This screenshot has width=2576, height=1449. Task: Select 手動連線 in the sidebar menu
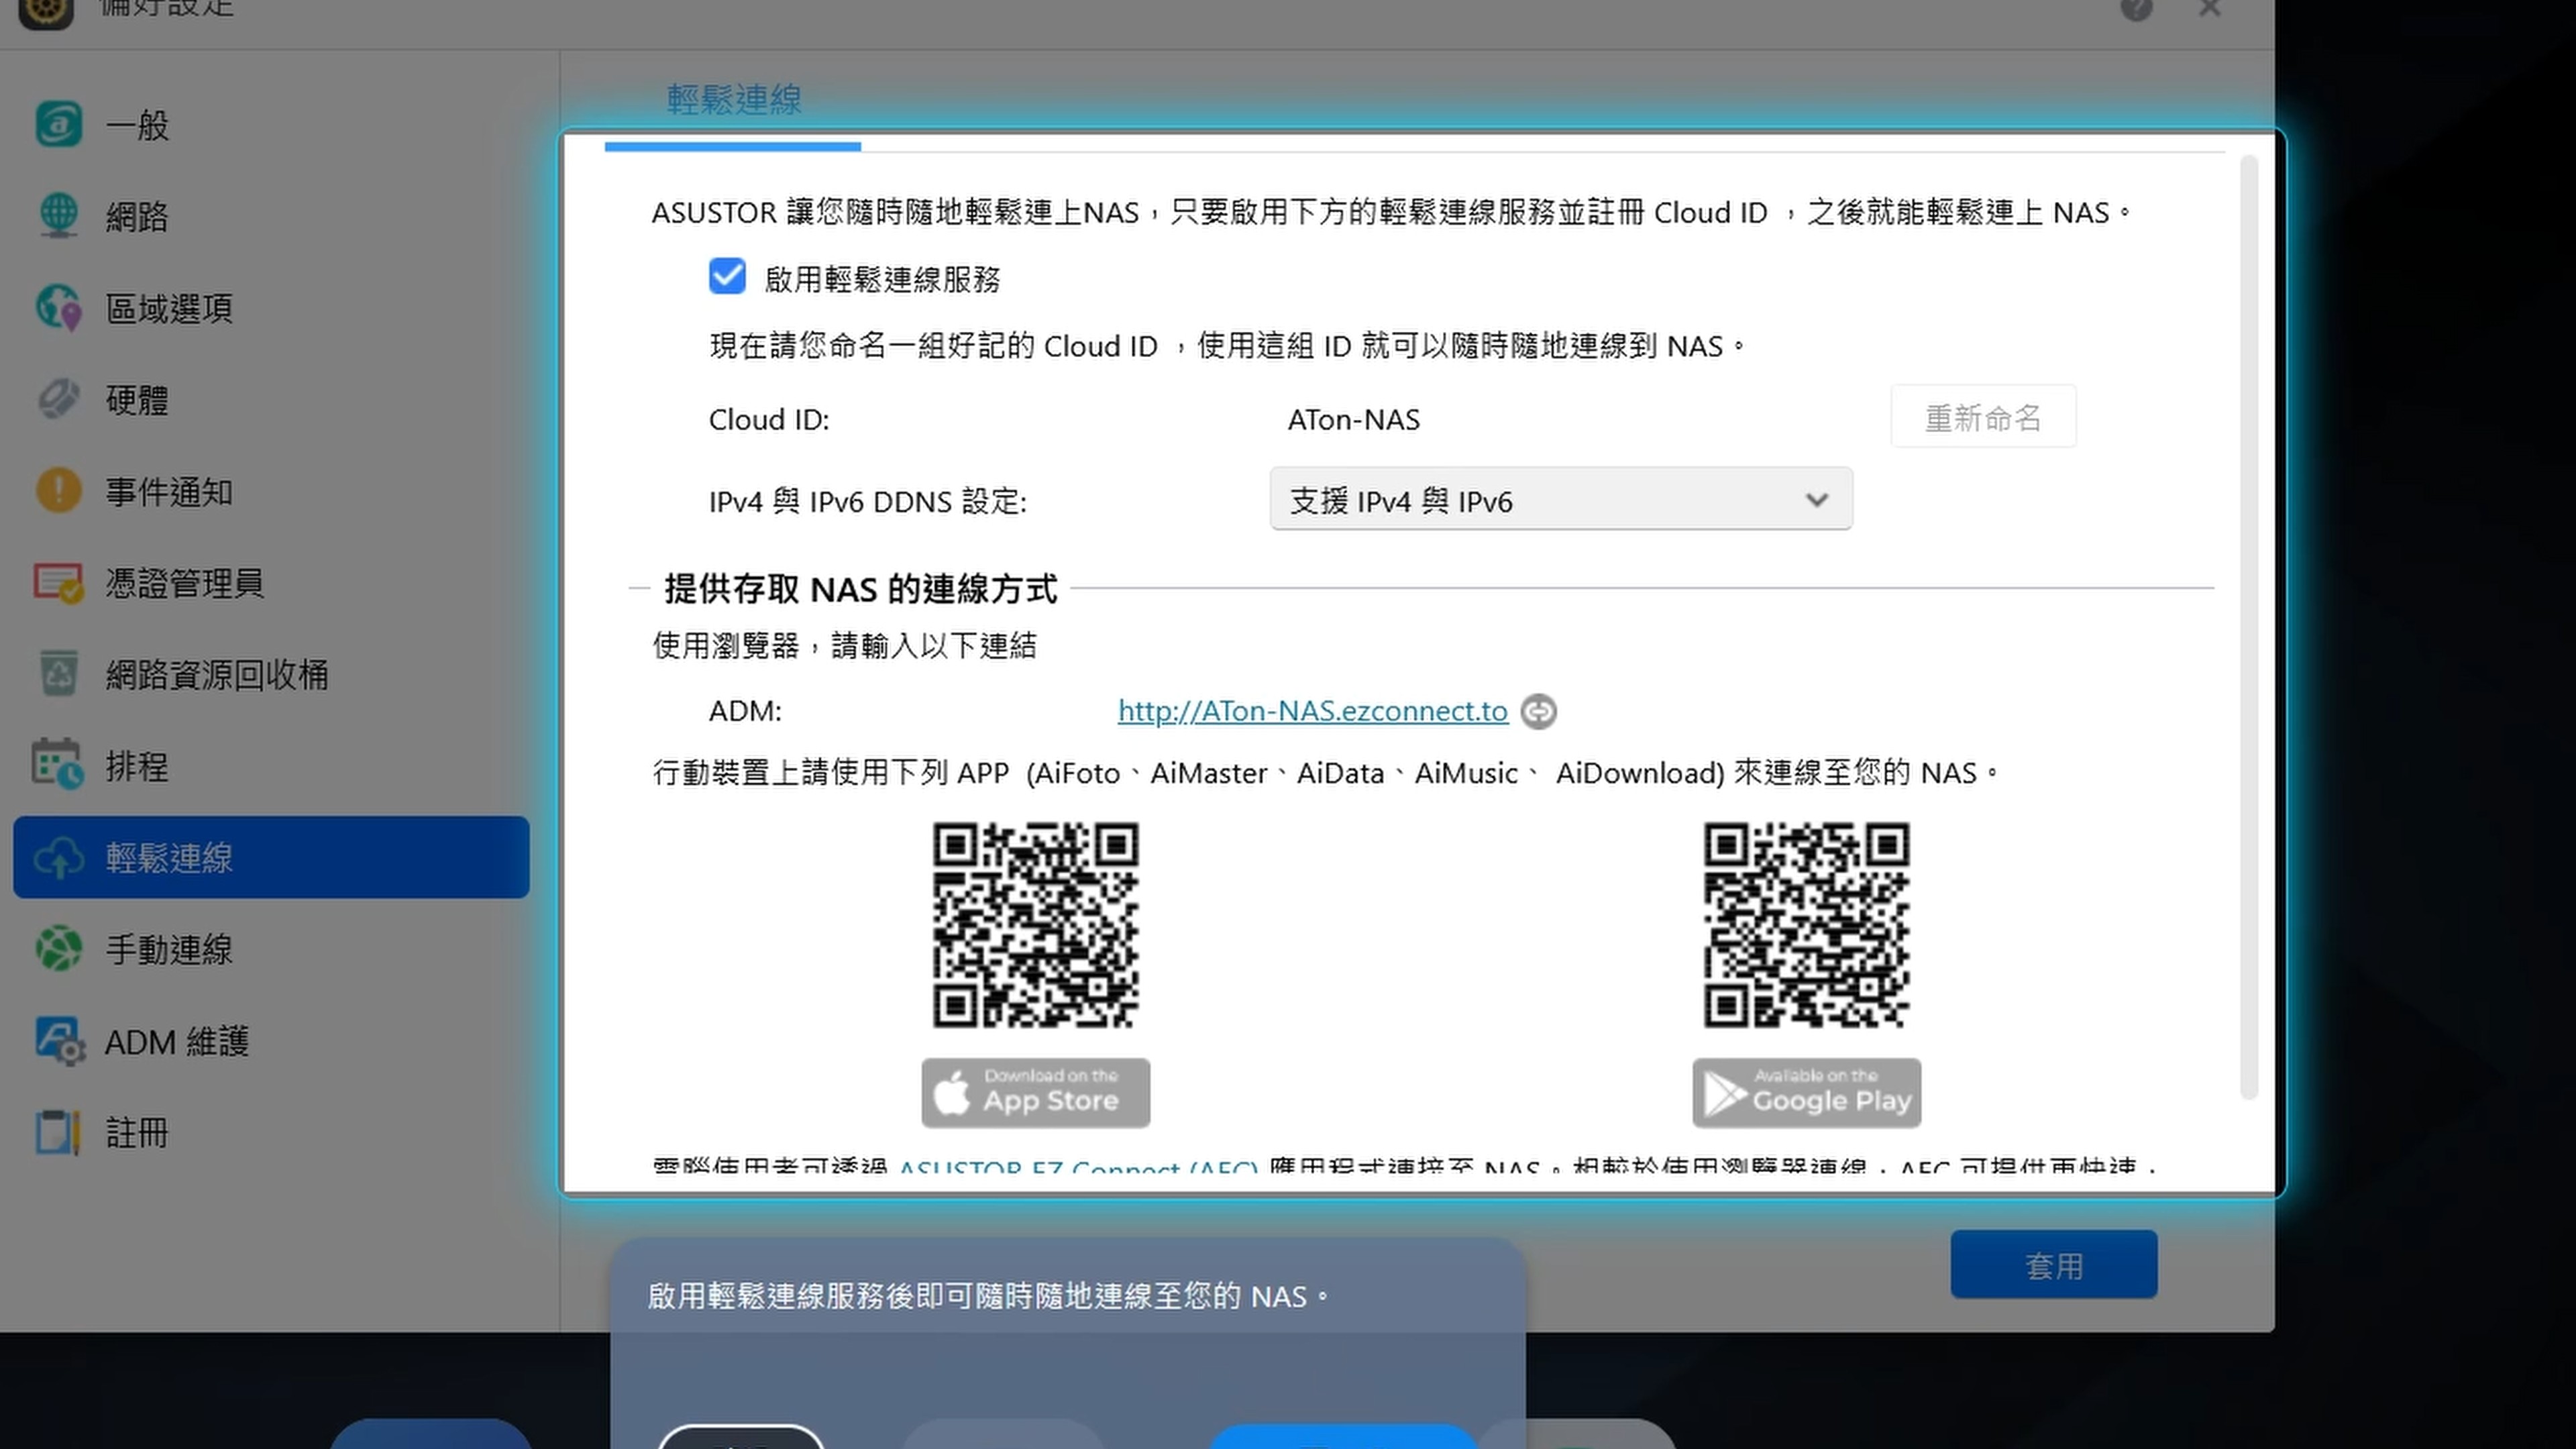tap(169, 949)
